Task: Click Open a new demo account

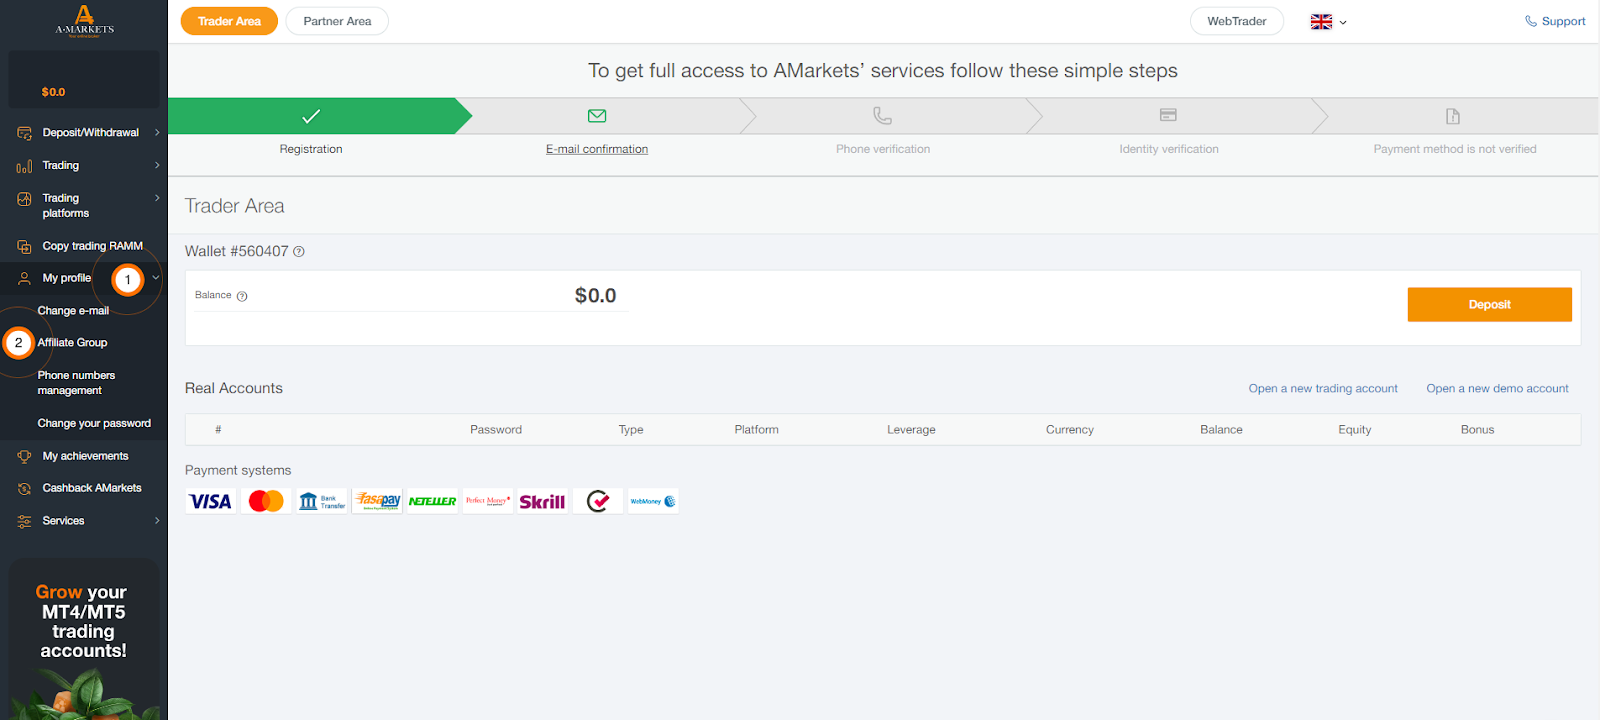Action: [1497, 389]
